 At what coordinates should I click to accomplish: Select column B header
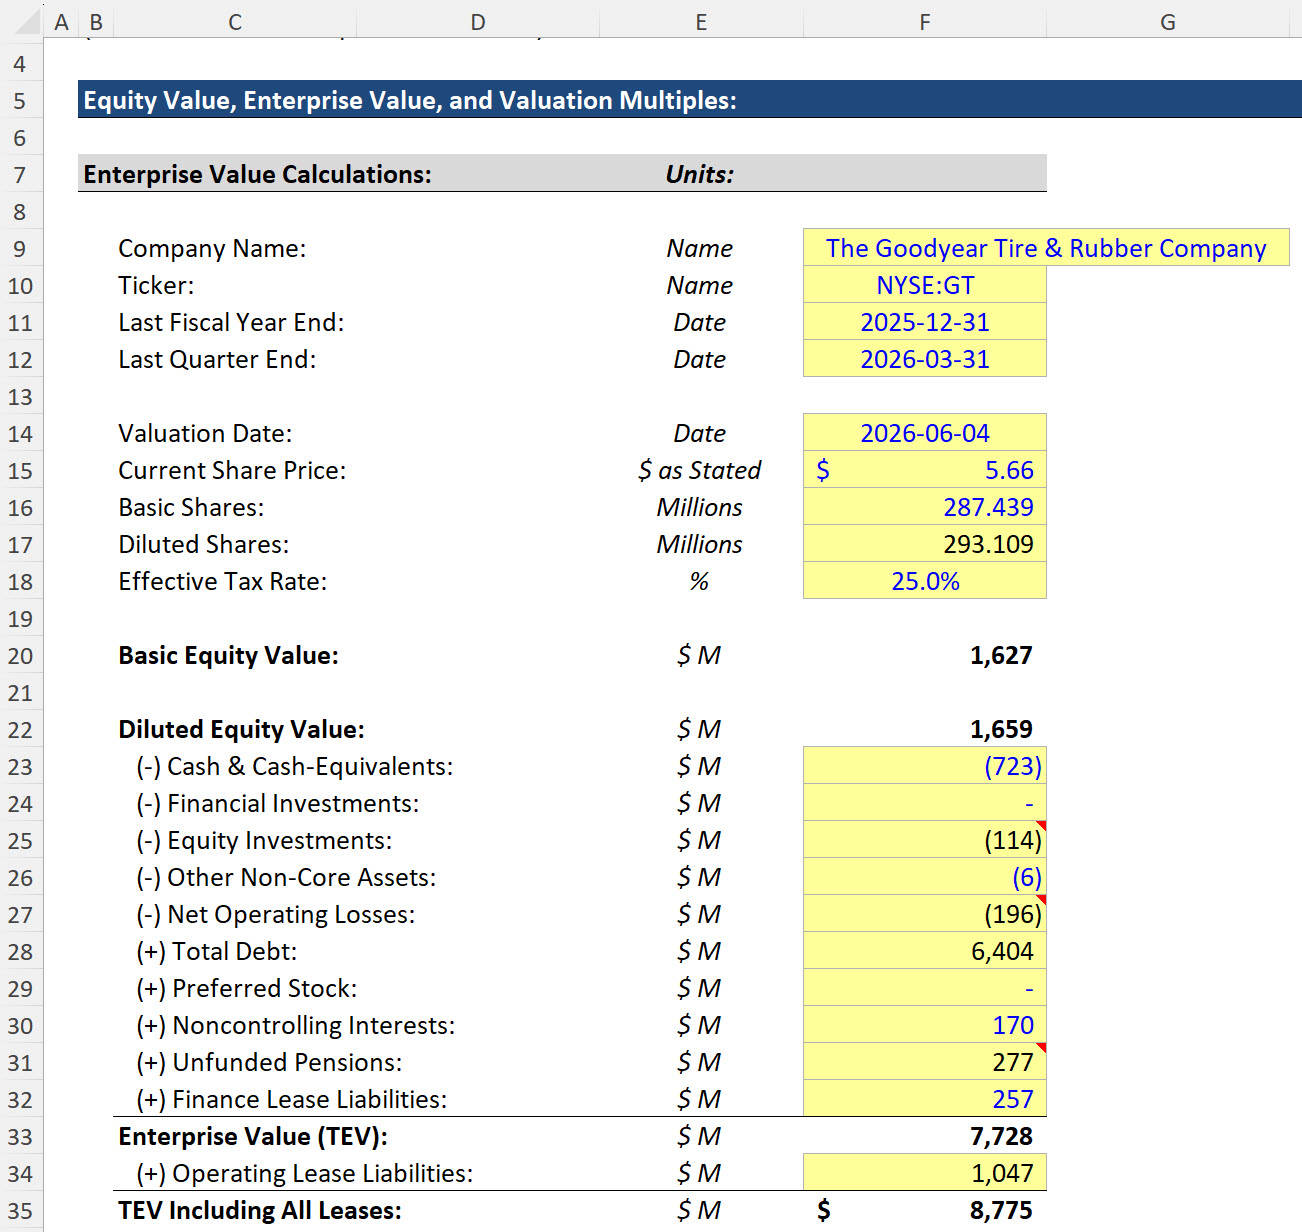(96, 22)
